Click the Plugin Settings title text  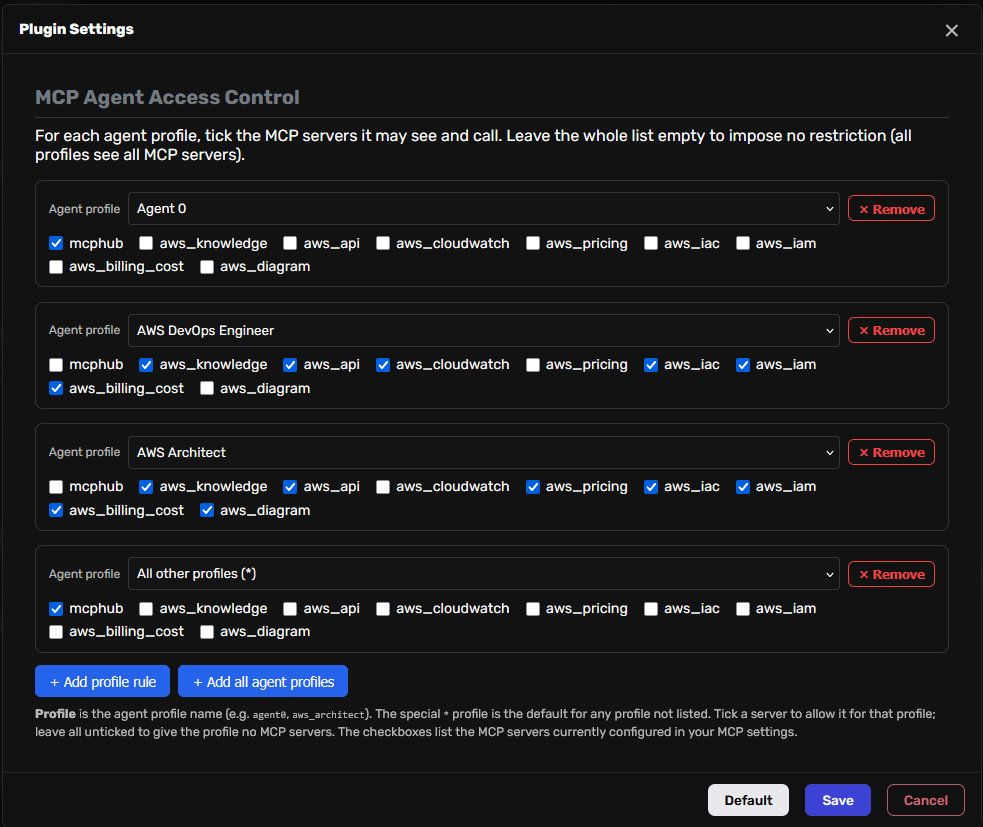click(x=76, y=29)
